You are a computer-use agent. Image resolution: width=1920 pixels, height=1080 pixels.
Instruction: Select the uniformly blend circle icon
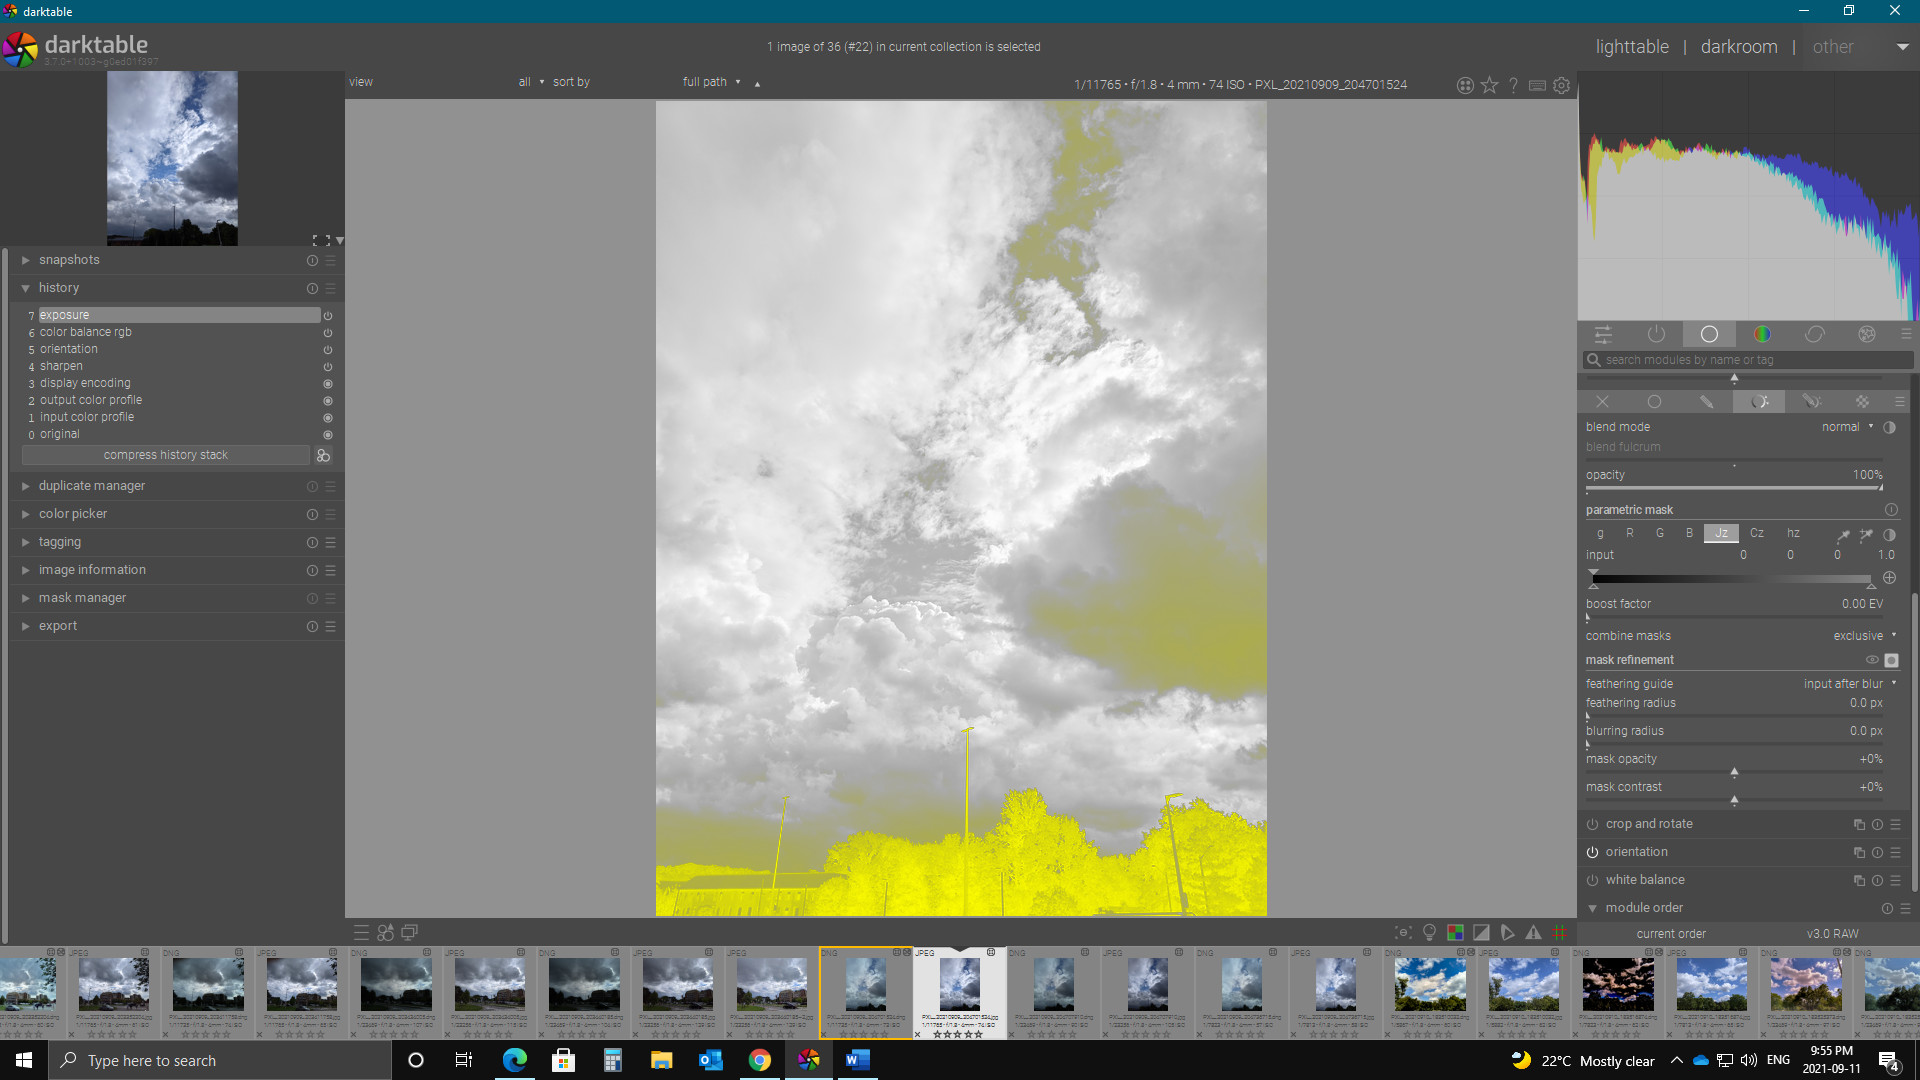point(1654,401)
